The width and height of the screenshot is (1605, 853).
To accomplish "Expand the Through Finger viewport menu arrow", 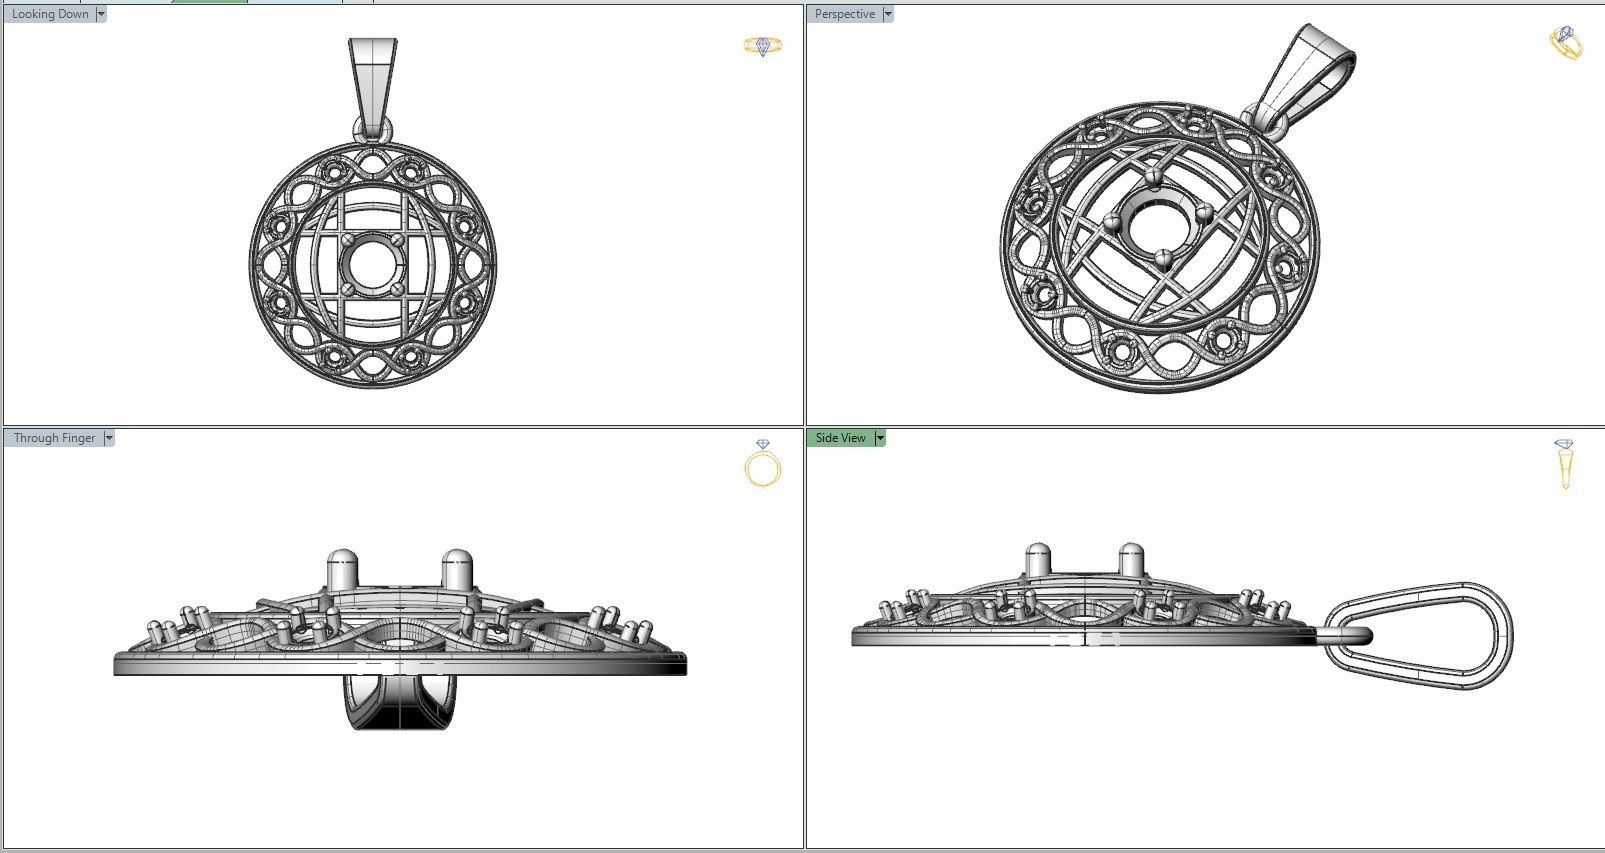I will (x=109, y=438).
